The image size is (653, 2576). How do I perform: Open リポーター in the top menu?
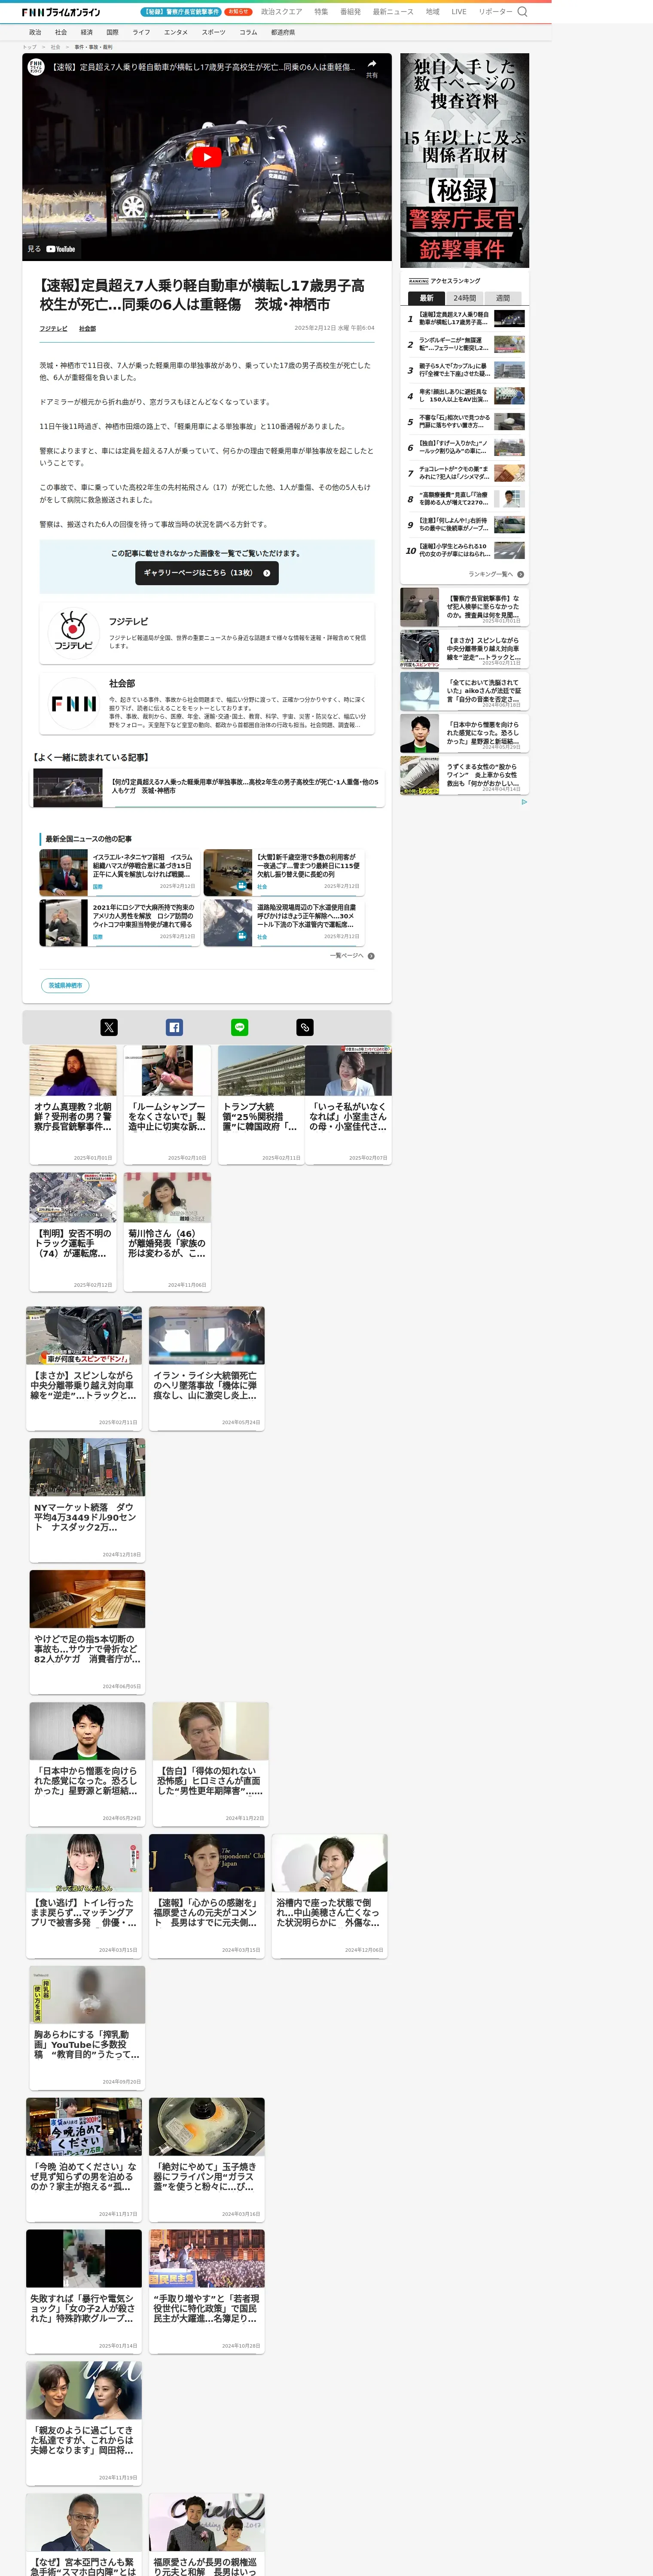[x=495, y=12]
